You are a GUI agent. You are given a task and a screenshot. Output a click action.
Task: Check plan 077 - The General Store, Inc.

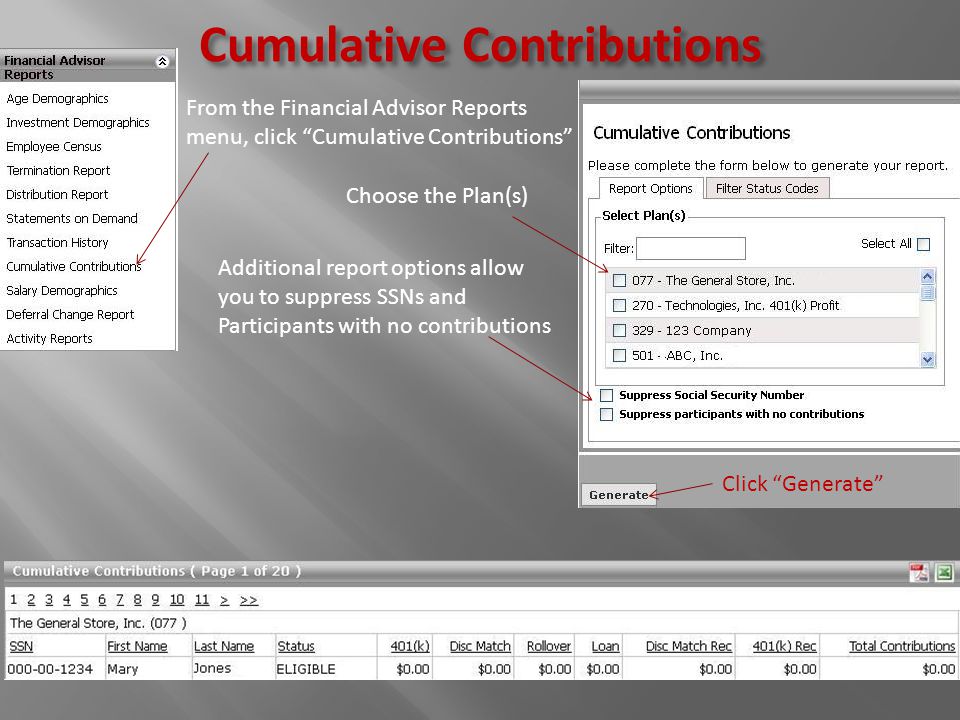click(620, 280)
